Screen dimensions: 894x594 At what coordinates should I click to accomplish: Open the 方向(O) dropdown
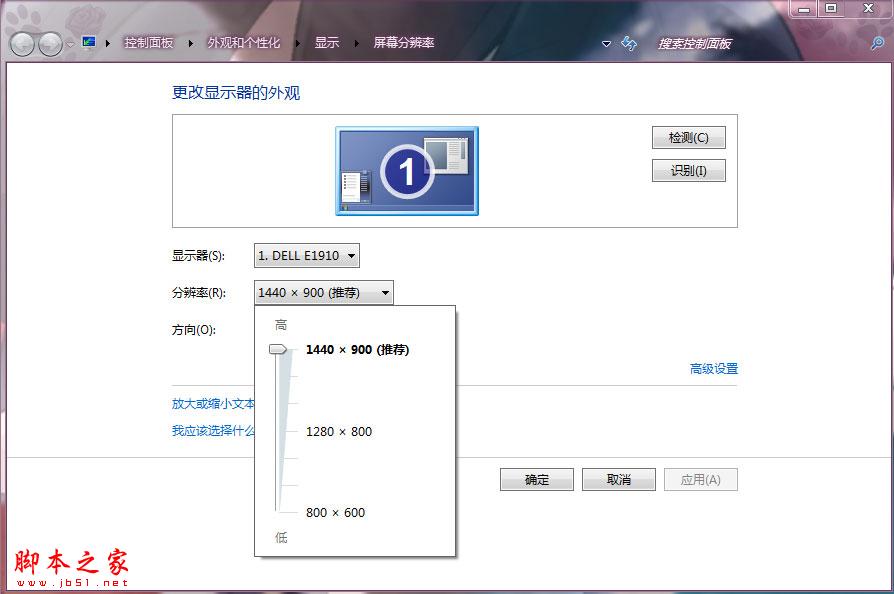click(x=322, y=328)
